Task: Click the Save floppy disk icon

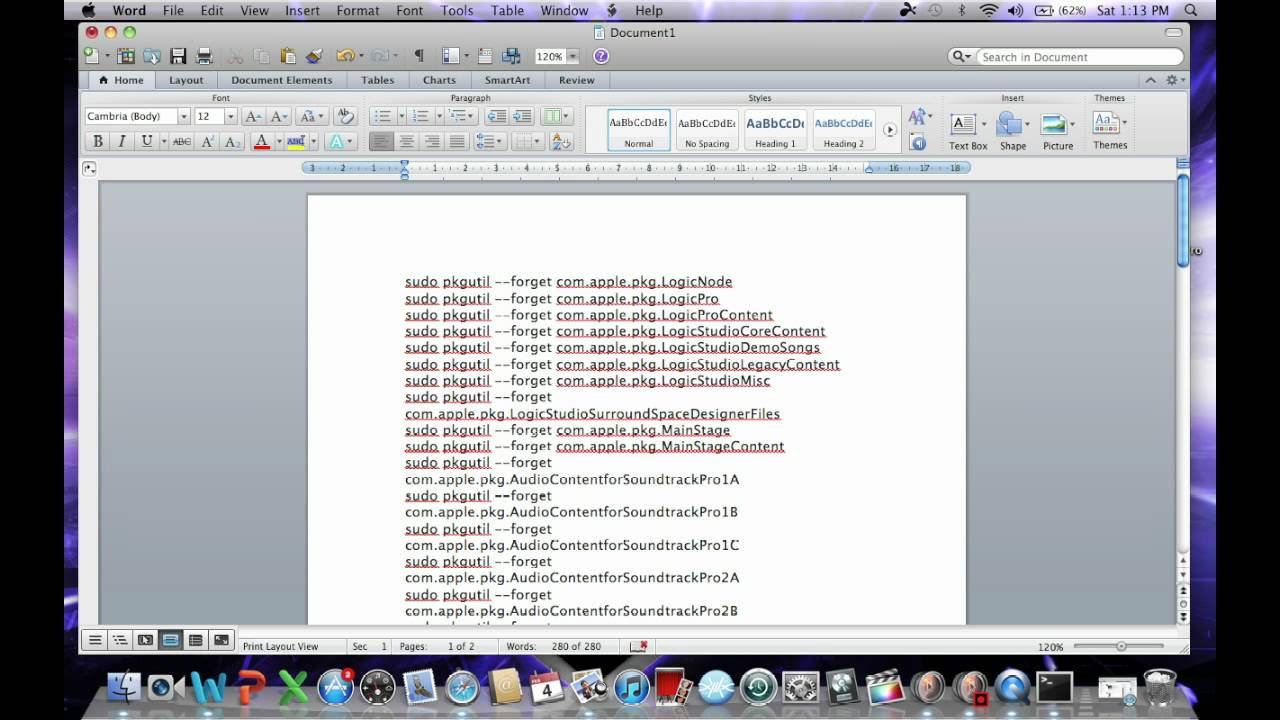Action: click(x=178, y=56)
